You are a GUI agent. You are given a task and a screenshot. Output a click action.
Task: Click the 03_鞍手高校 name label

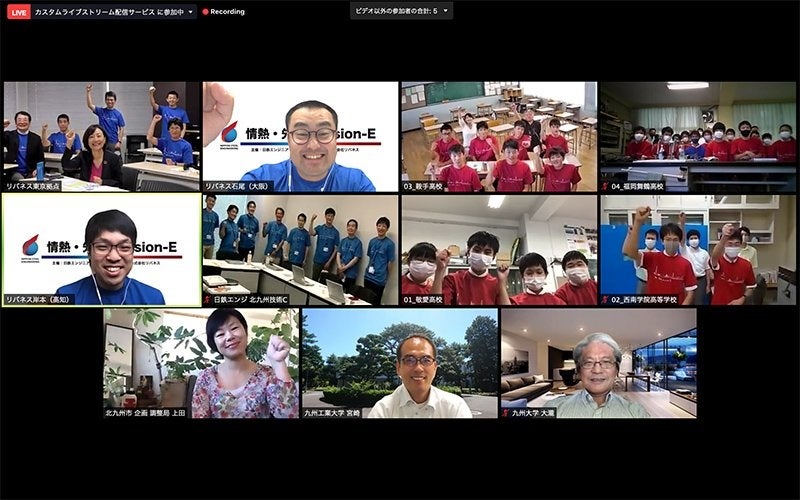tap(423, 187)
